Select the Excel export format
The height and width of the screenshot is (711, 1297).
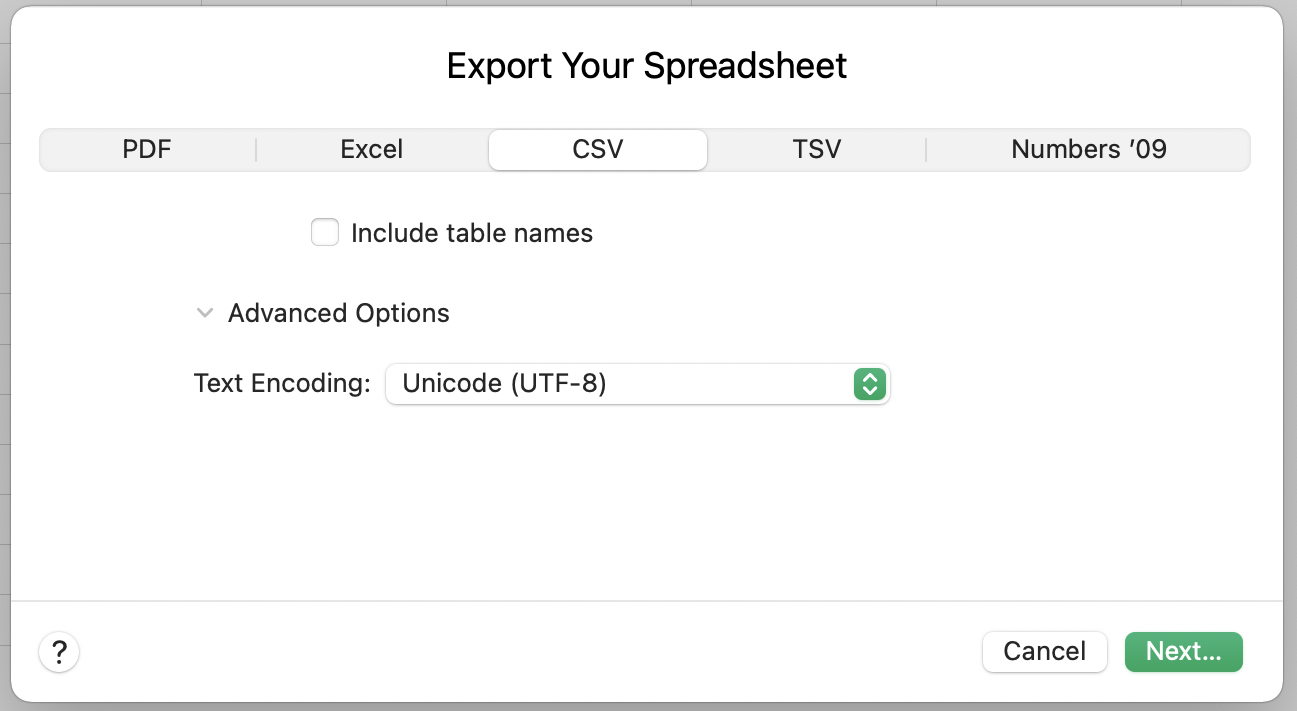click(371, 148)
